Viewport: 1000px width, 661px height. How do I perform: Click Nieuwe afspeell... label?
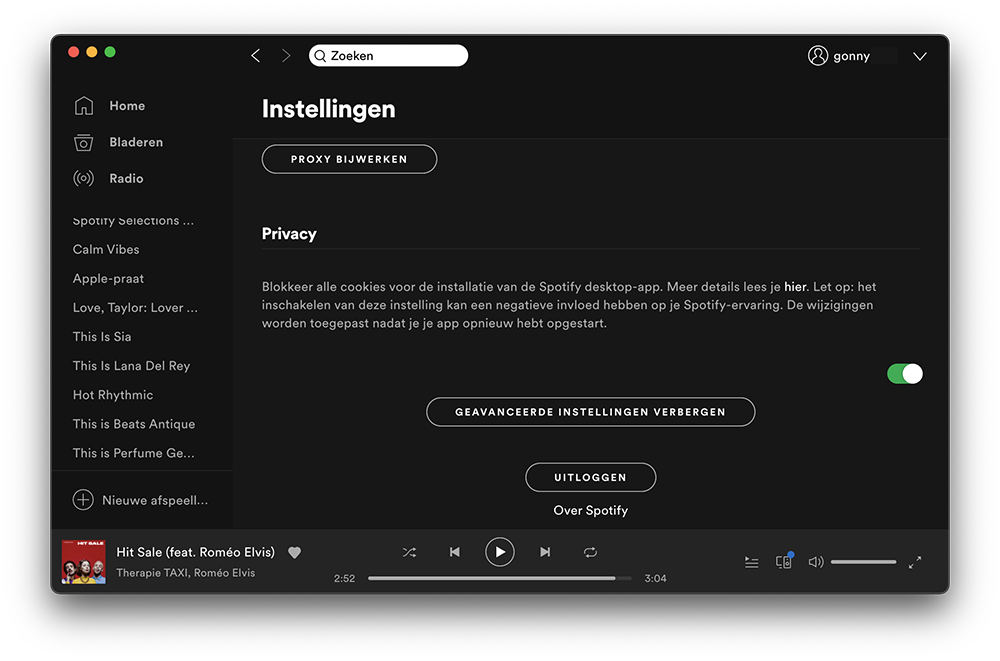tap(155, 500)
